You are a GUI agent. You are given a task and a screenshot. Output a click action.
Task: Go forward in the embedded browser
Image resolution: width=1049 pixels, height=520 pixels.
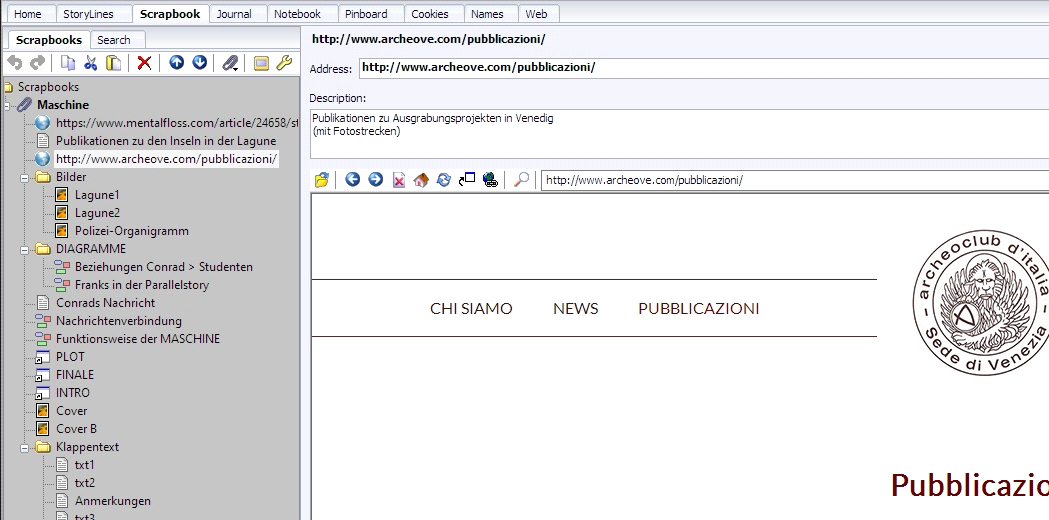click(x=376, y=179)
